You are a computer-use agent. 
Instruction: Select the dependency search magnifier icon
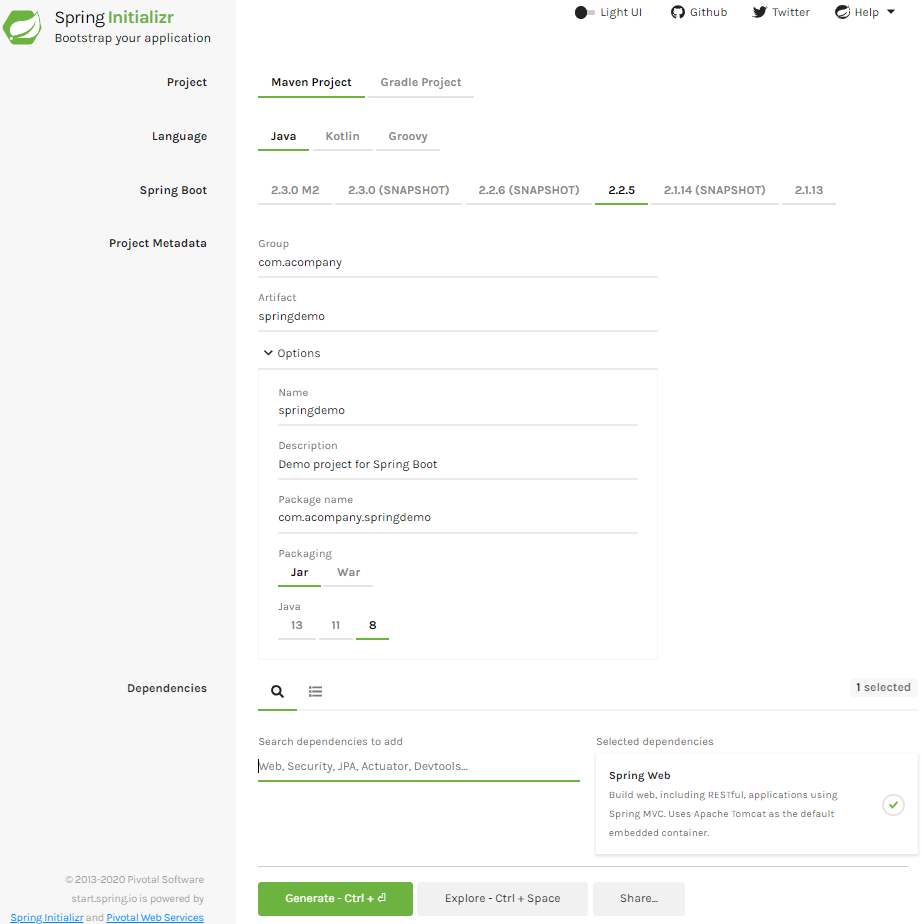(277, 691)
